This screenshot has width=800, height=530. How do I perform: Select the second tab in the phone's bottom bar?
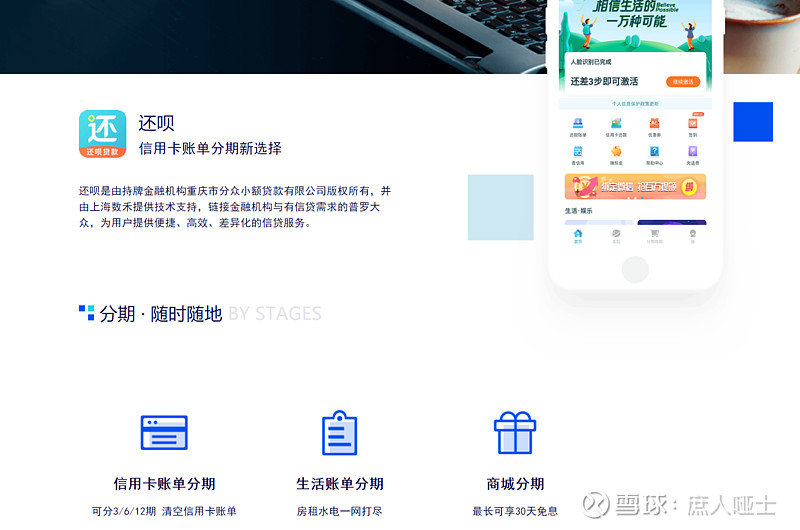(616, 236)
